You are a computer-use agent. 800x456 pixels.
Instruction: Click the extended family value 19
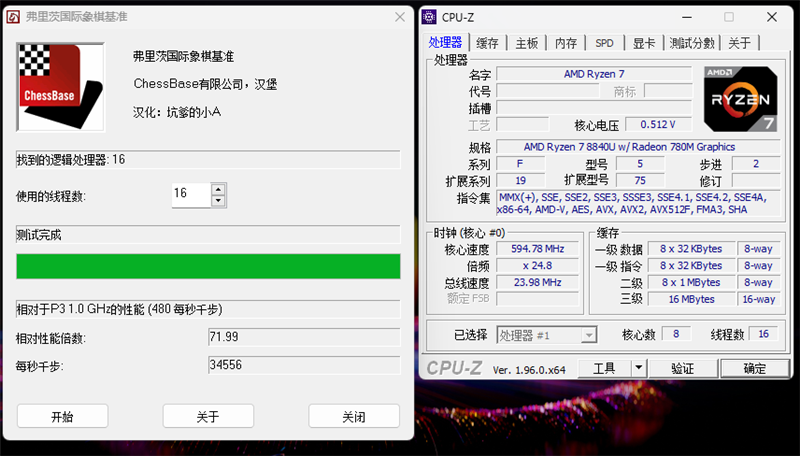pyautogui.click(x=520, y=181)
